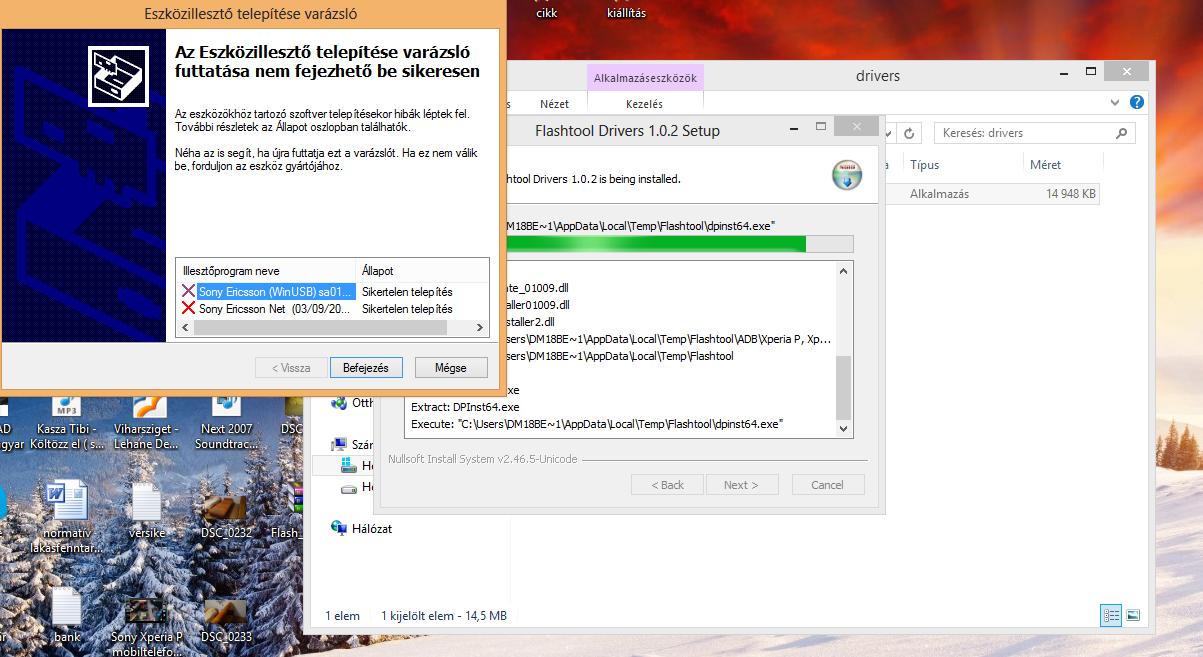The image size is (1203, 657).
Task: Click the failed red X icon beside Sony Ericsson Net
Action: [x=188, y=309]
